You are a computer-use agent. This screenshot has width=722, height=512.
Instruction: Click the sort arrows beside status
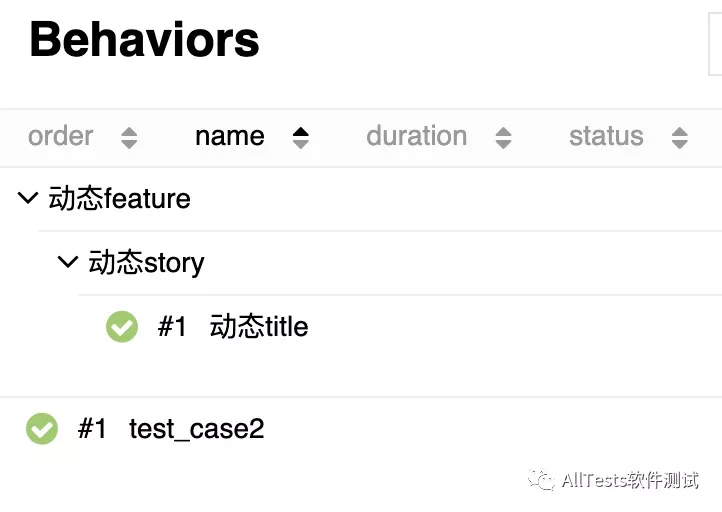click(x=680, y=138)
